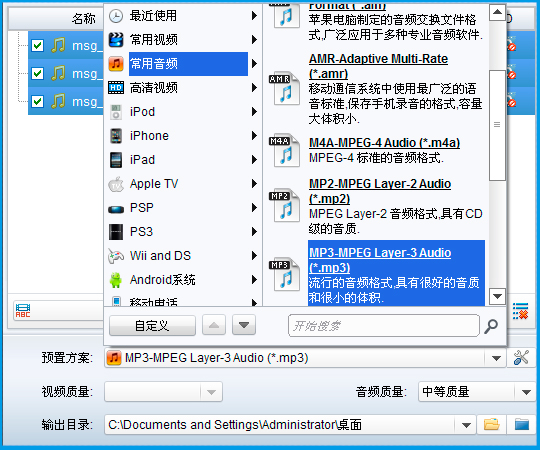Click the PS3 console icon
The height and width of the screenshot is (450, 540).
(x=116, y=232)
